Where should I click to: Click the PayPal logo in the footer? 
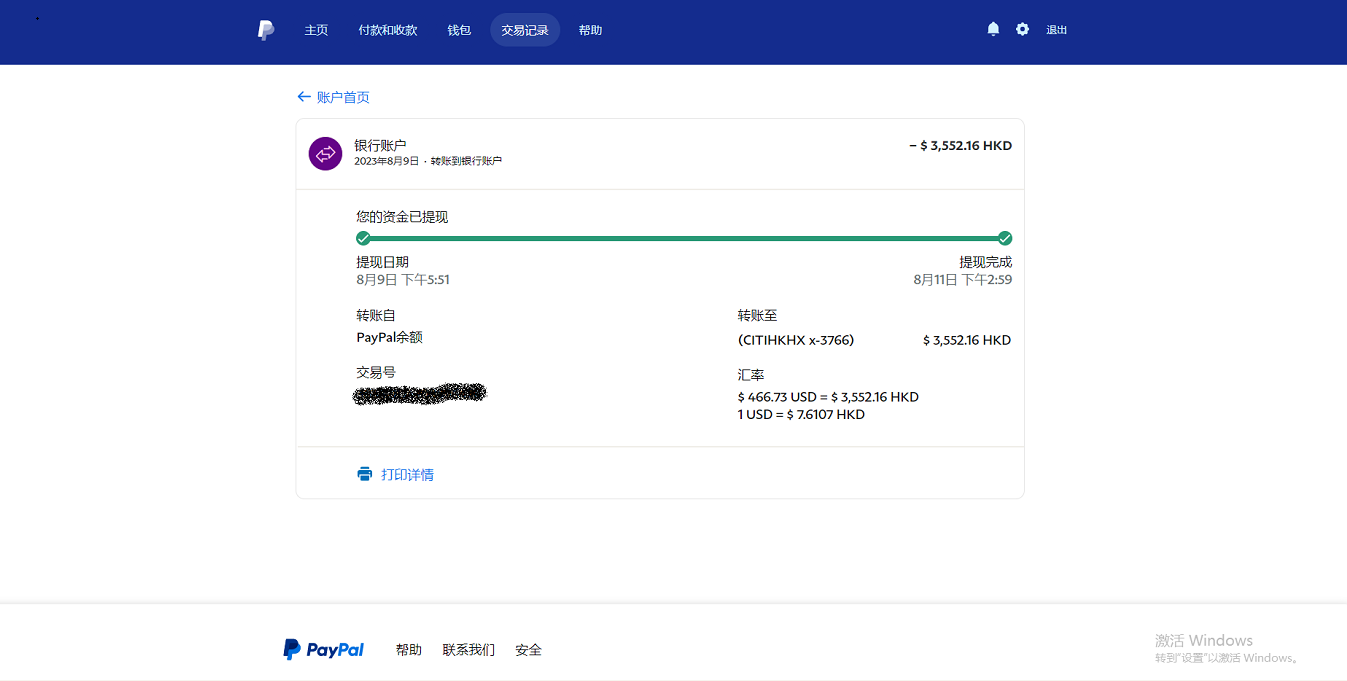(323, 650)
